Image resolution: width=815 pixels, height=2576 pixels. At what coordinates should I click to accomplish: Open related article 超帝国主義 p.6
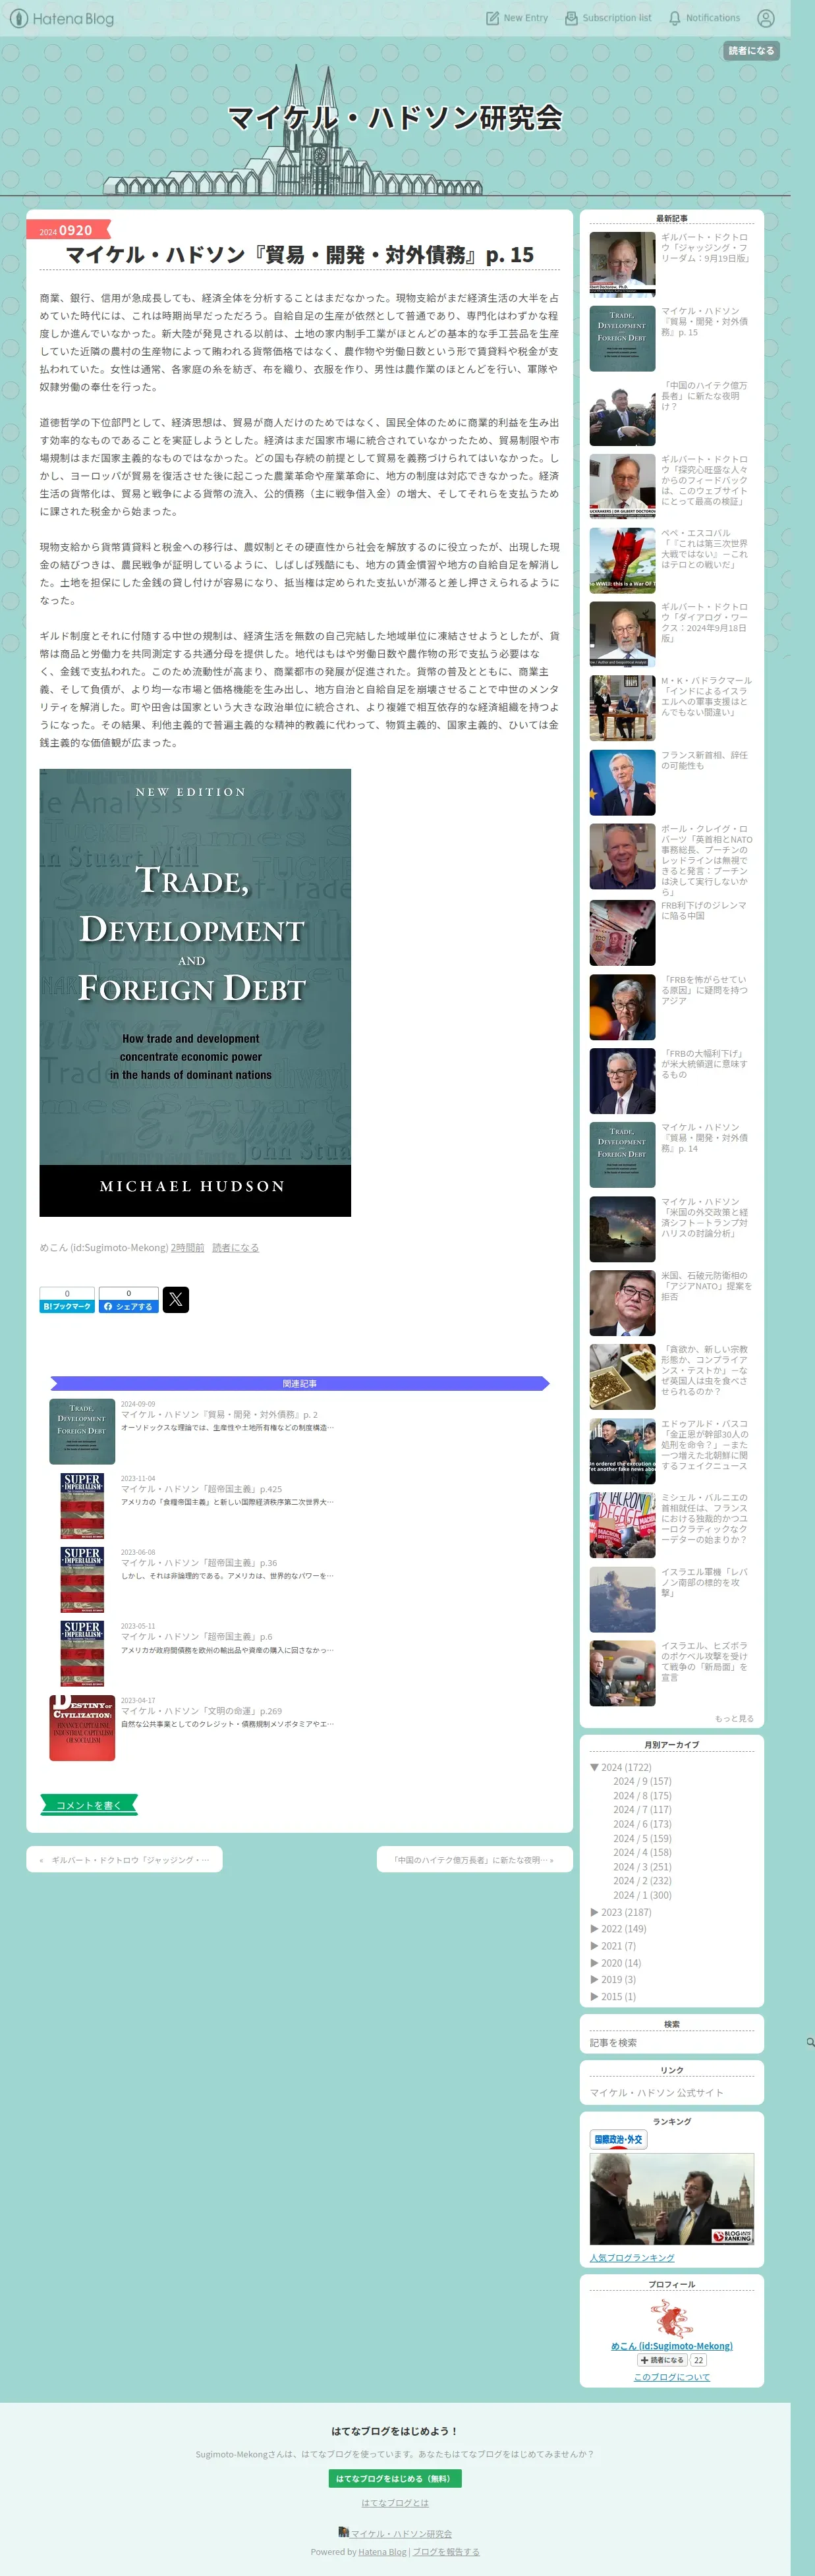pyautogui.click(x=196, y=1637)
